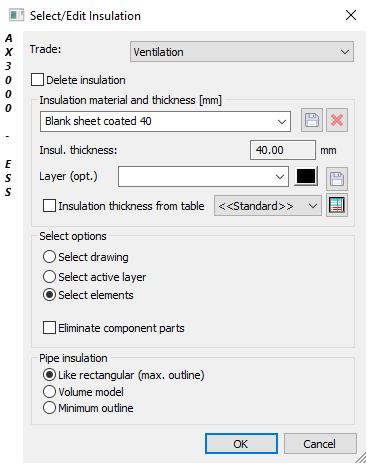Viewport: 367px width, 464px height.
Task: Confirm with the OK button
Action: (x=241, y=444)
